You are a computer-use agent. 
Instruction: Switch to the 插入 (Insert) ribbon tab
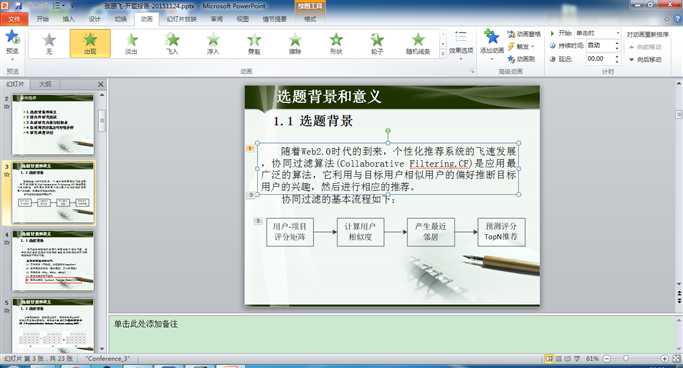tap(68, 19)
